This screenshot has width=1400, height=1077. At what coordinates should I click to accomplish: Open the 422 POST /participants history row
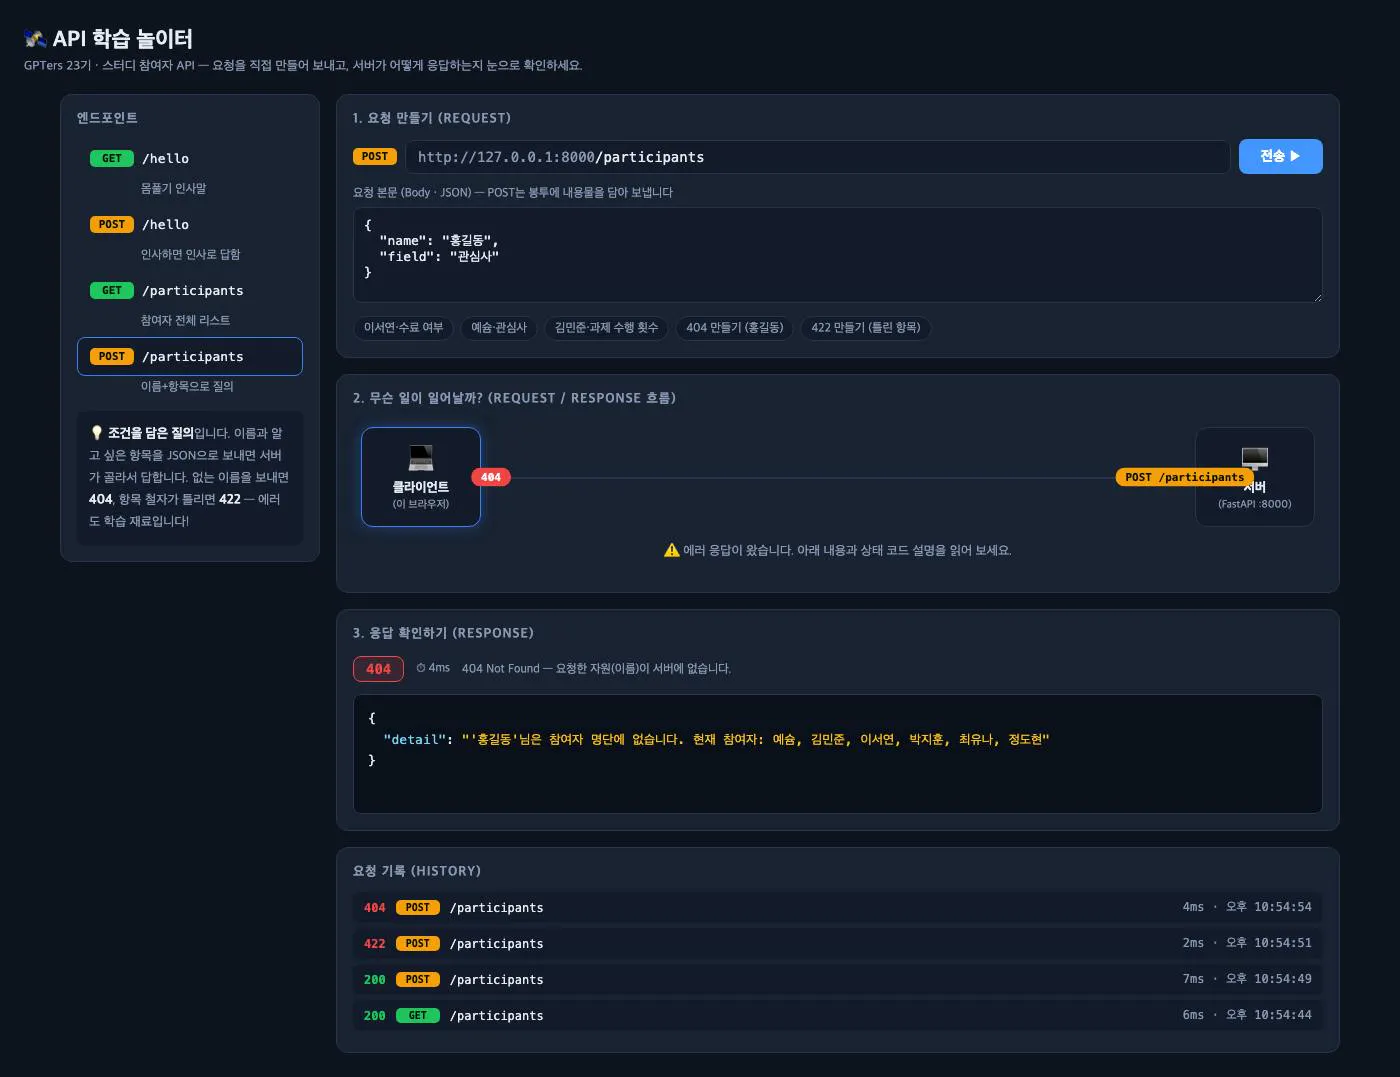click(838, 944)
